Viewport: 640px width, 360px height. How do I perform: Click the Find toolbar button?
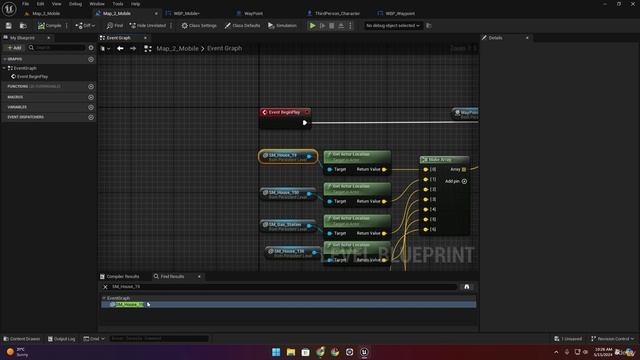click(x=115, y=26)
